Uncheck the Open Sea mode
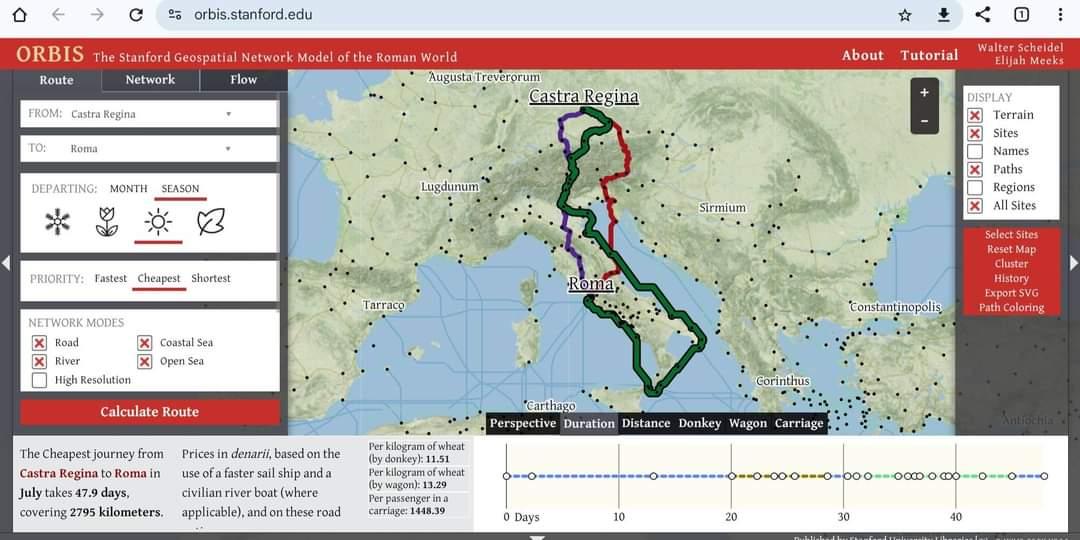The width and height of the screenshot is (1080, 540). [x=144, y=362]
